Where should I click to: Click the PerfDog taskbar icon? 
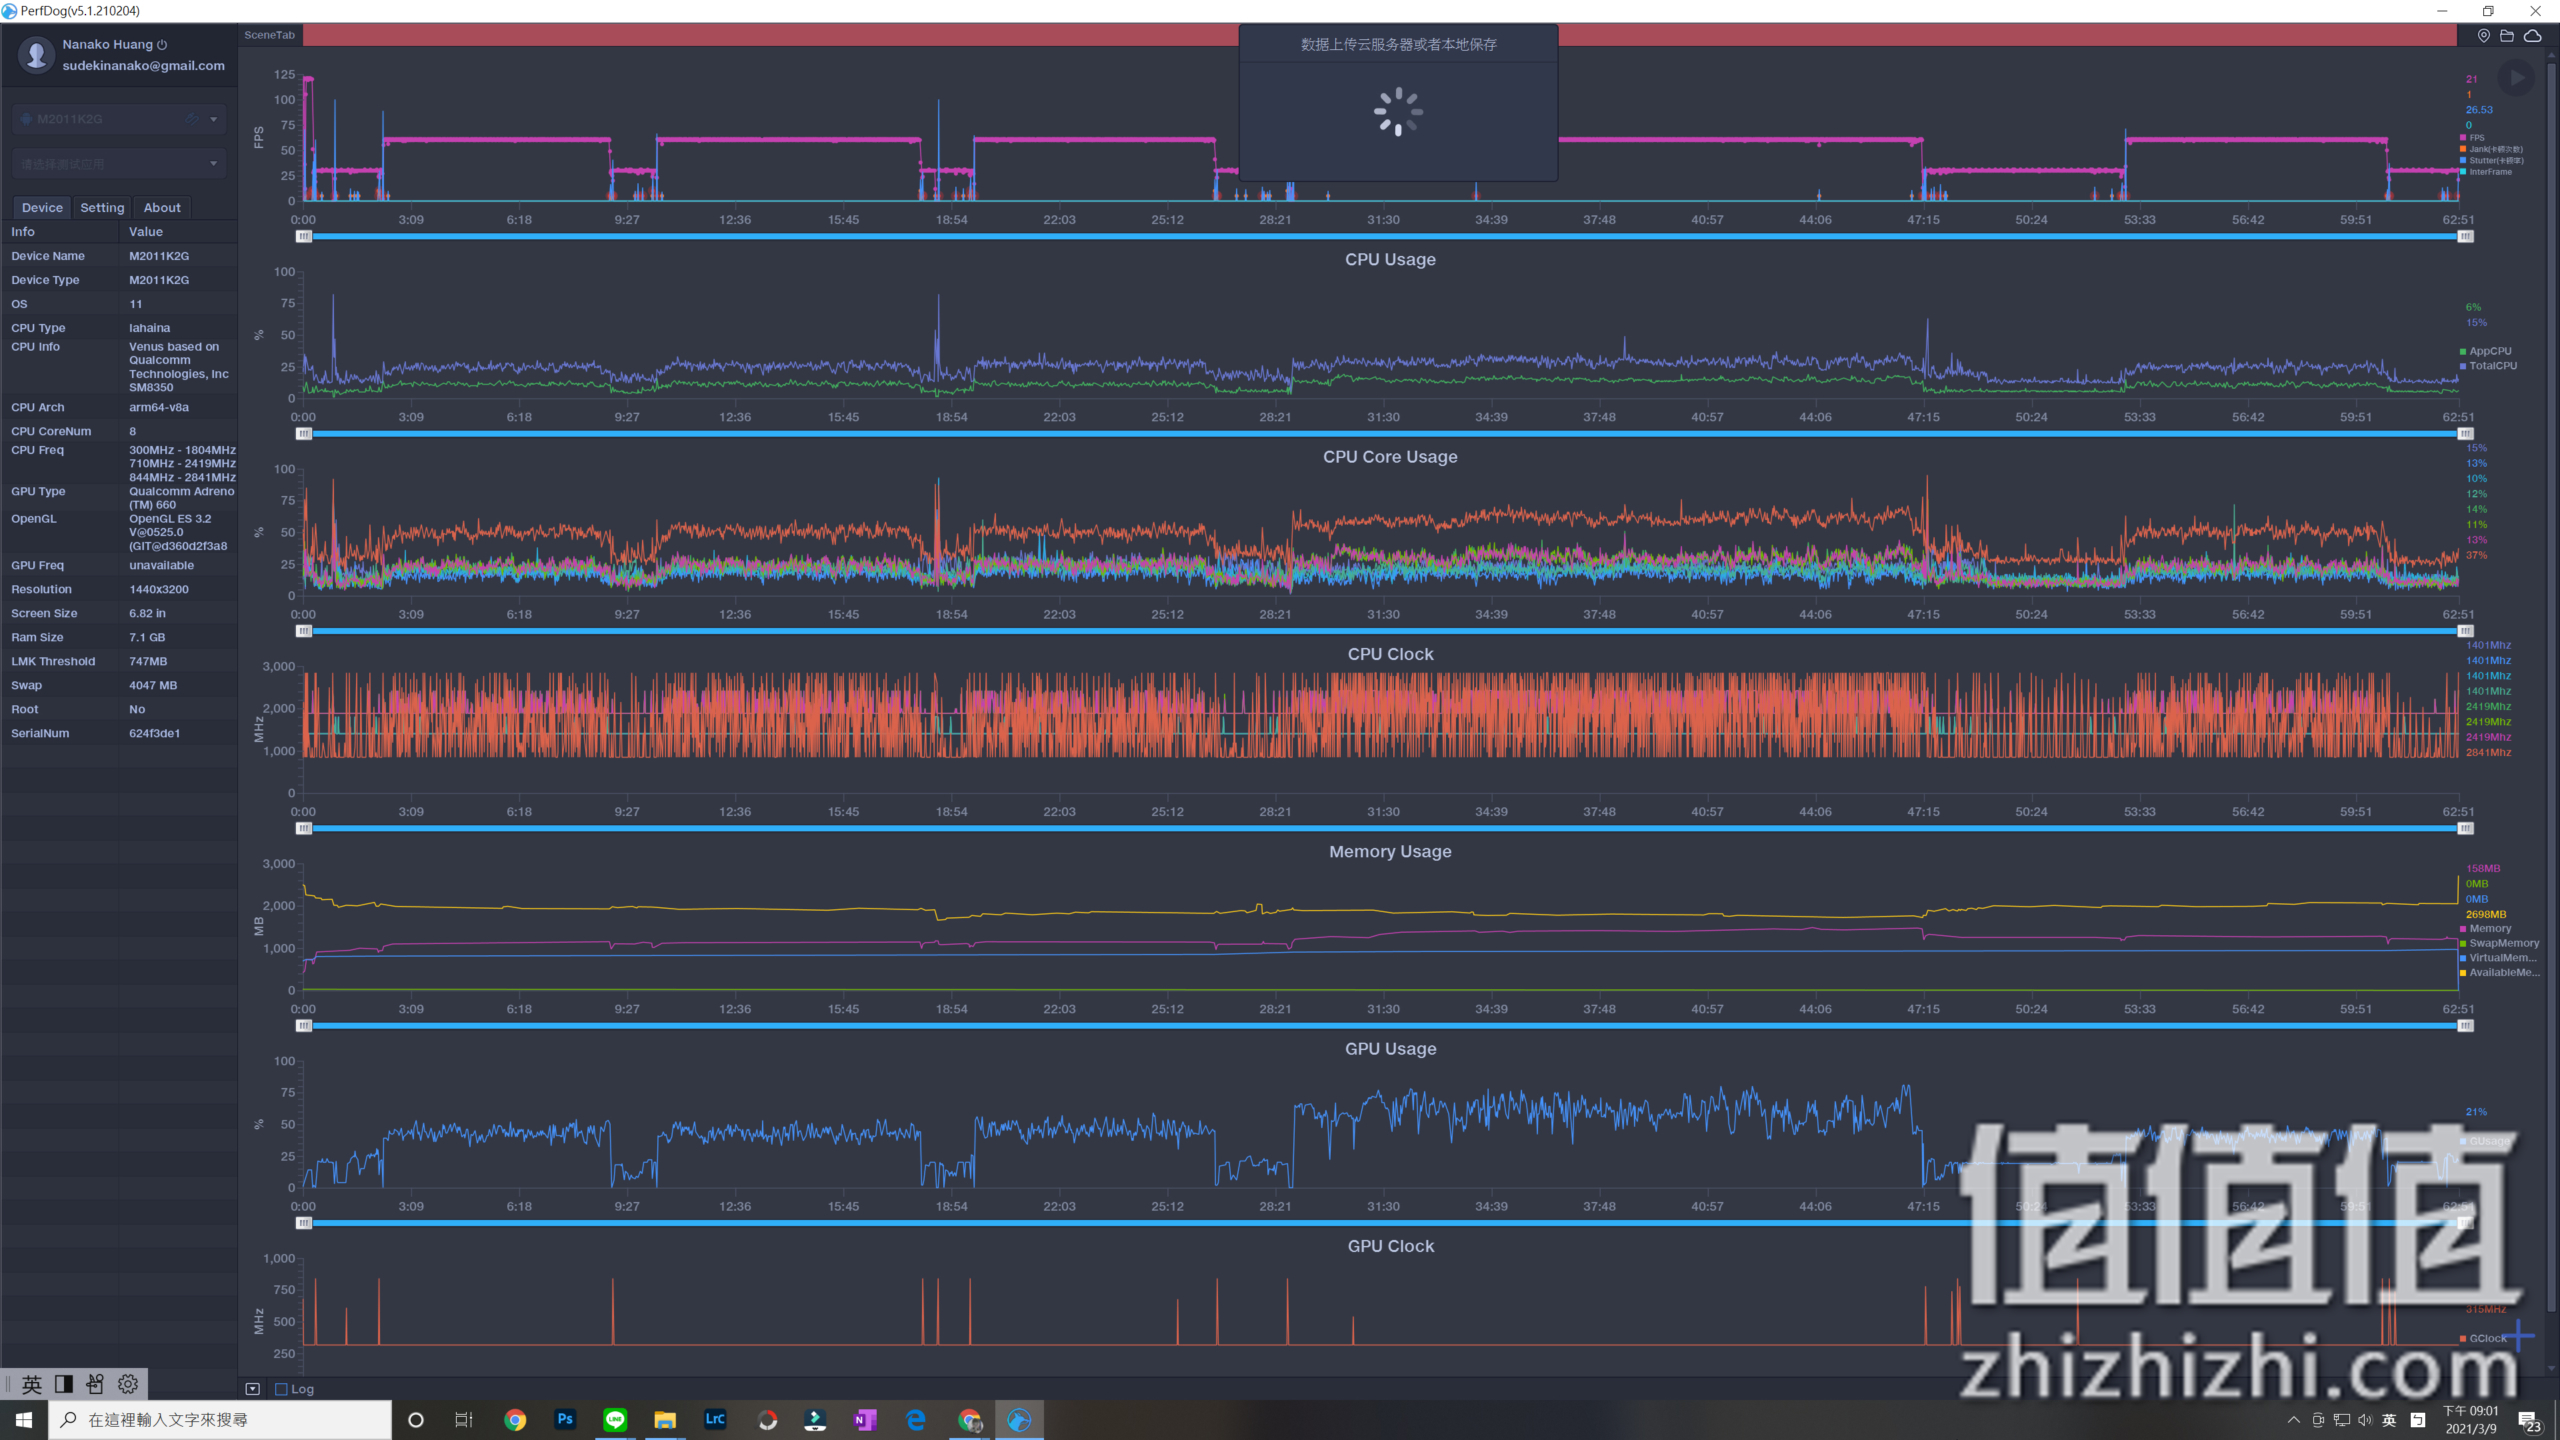click(x=1019, y=1420)
